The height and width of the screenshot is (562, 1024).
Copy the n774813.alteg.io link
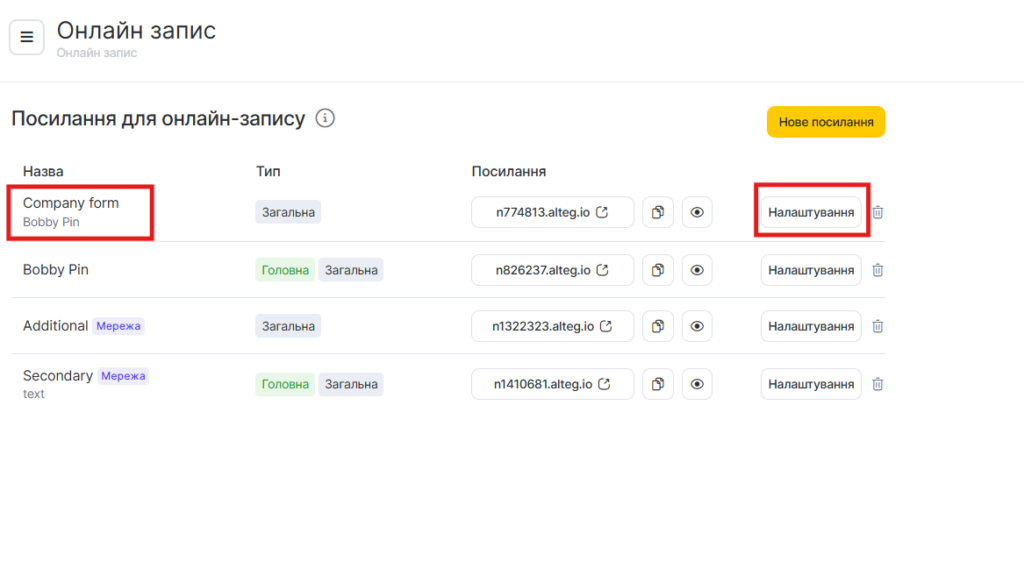[658, 213]
